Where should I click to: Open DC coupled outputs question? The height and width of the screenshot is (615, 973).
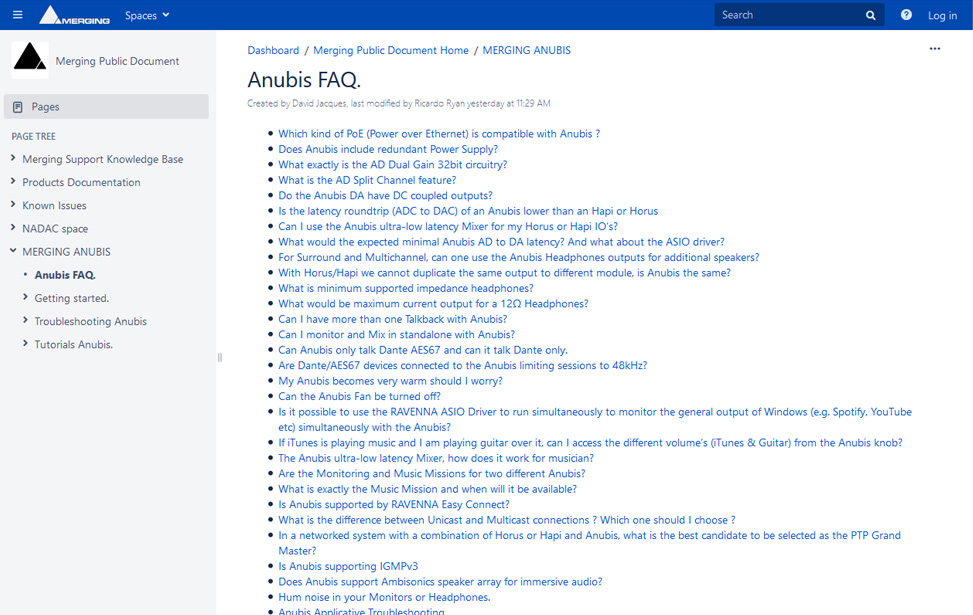tap(385, 195)
